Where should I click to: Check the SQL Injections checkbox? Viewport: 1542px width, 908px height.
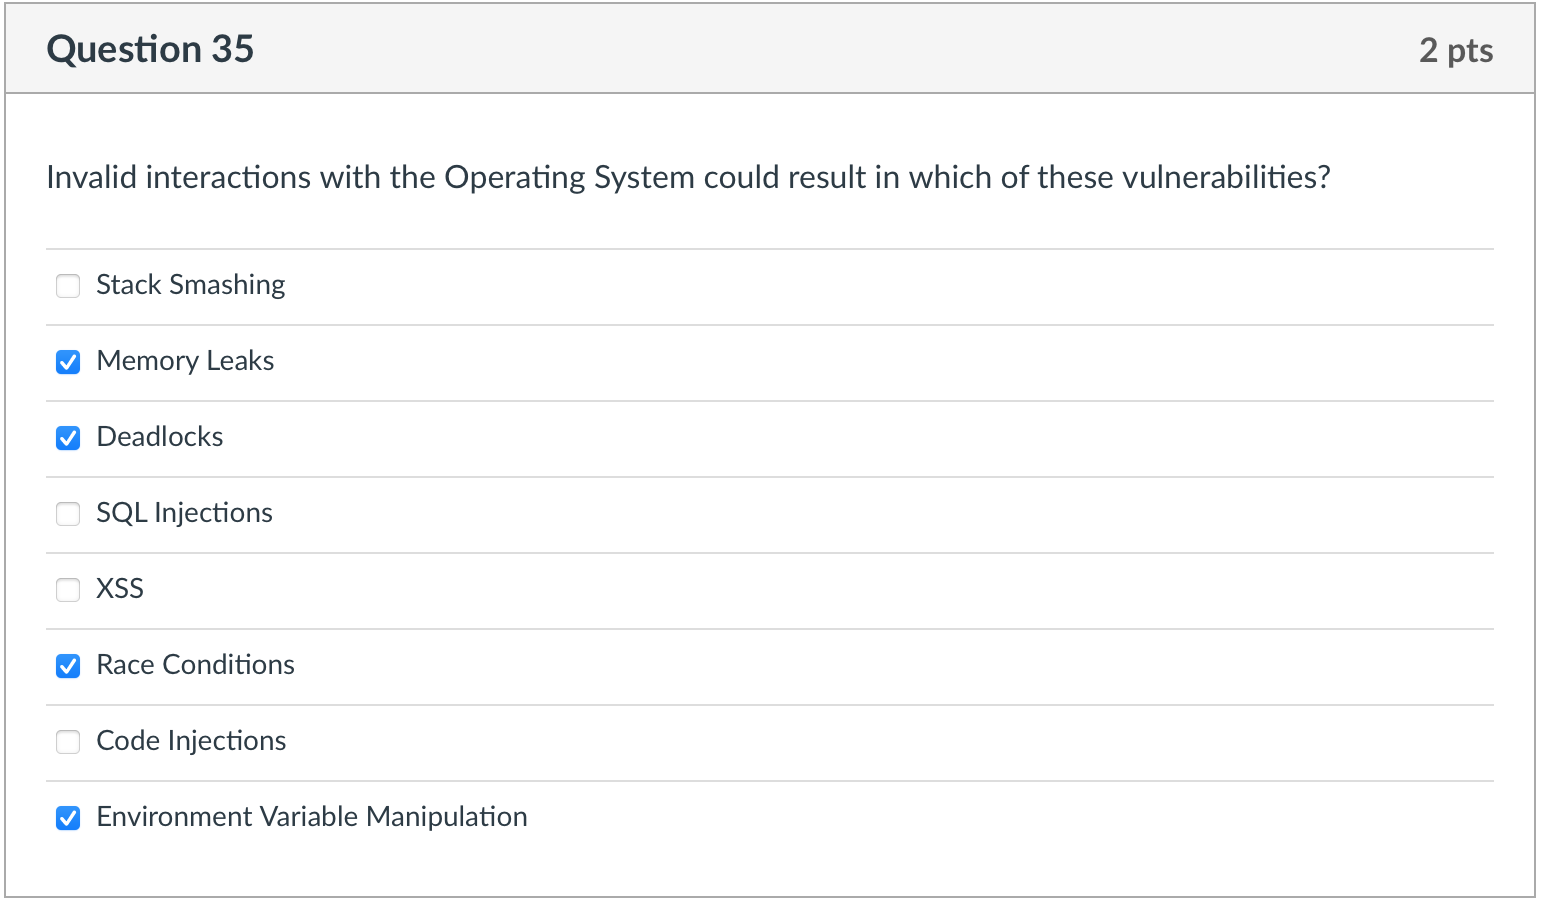pos(68,514)
